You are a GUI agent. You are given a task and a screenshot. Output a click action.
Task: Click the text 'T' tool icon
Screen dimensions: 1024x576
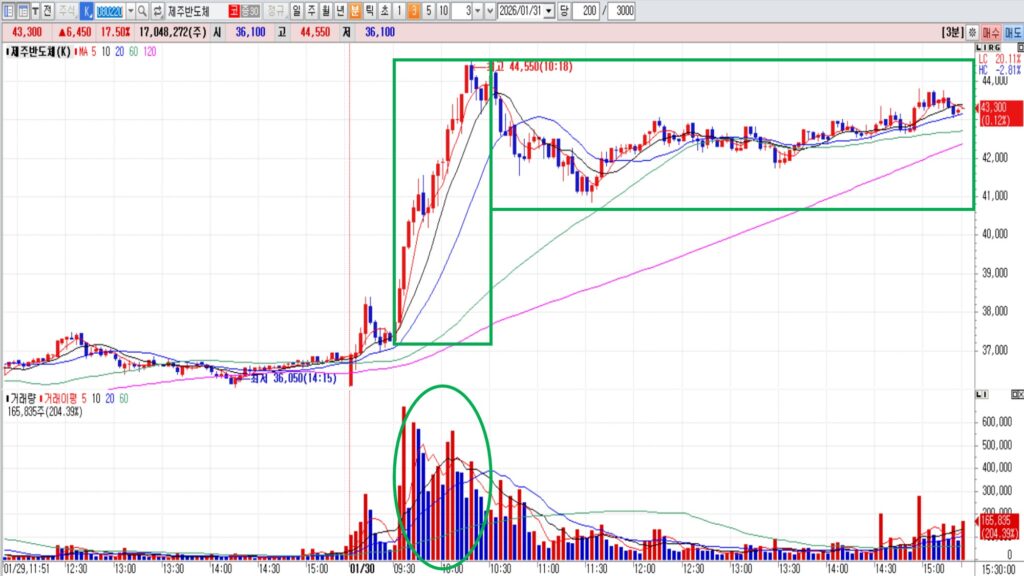tap(36, 10)
